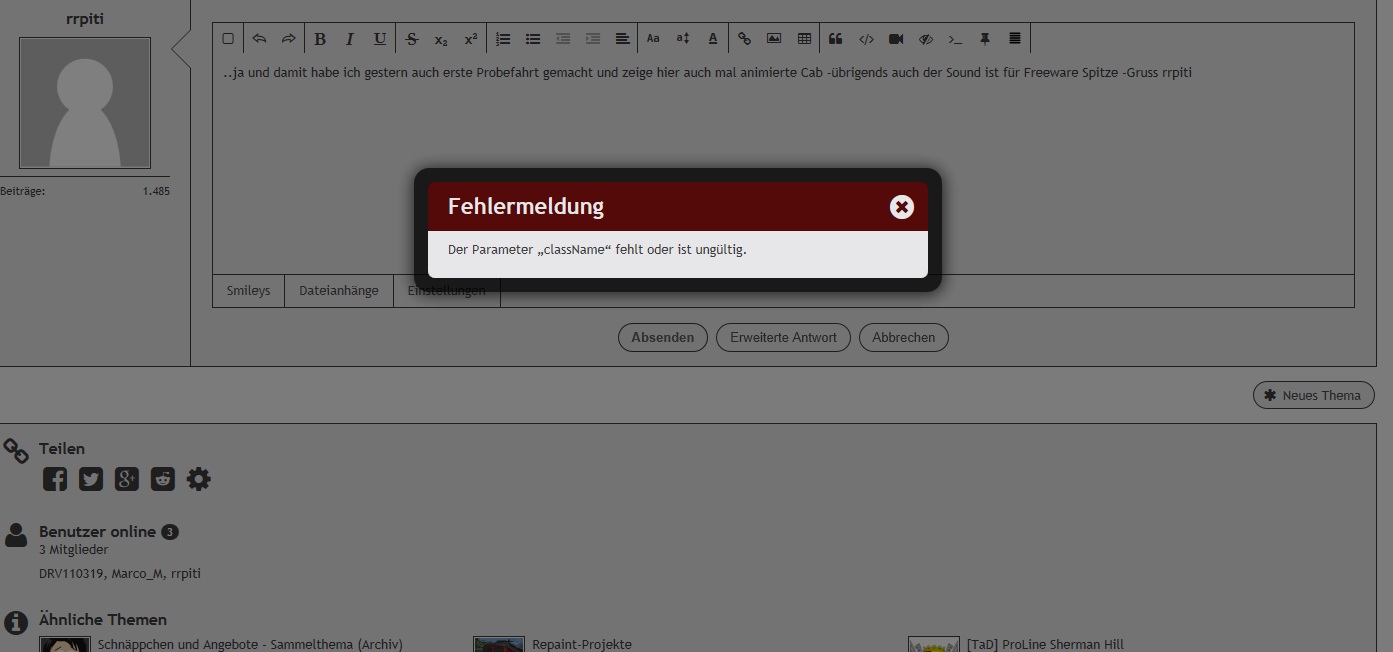Apply subscript formatting
Viewport: 1393px width, 652px height.
coord(441,39)
